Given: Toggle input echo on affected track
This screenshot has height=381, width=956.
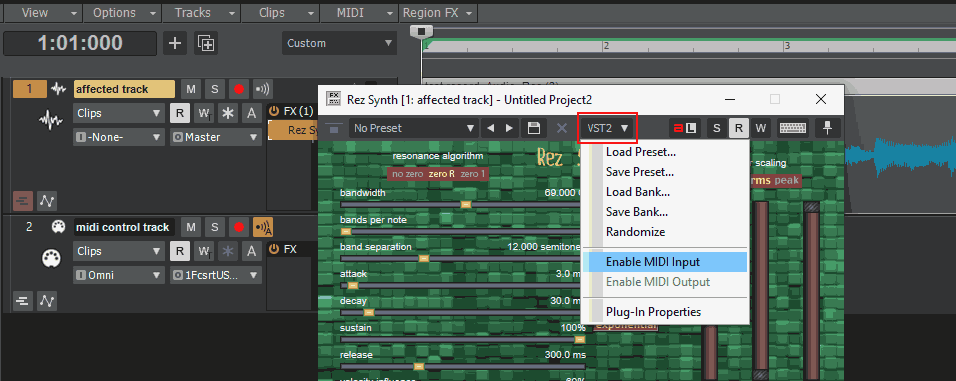Looking at the screenshot, I should (263, 90).
